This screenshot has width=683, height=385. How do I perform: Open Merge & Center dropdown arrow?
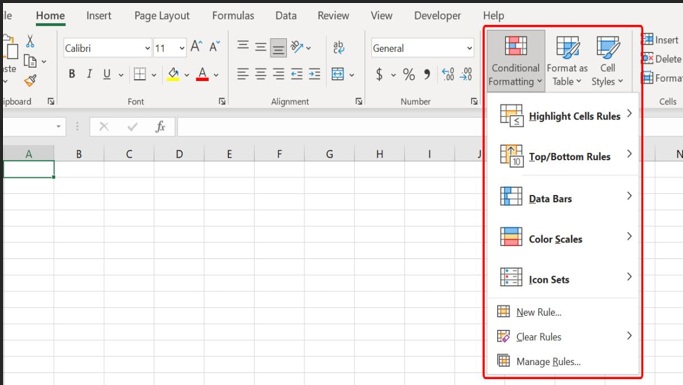click(352, 75)
